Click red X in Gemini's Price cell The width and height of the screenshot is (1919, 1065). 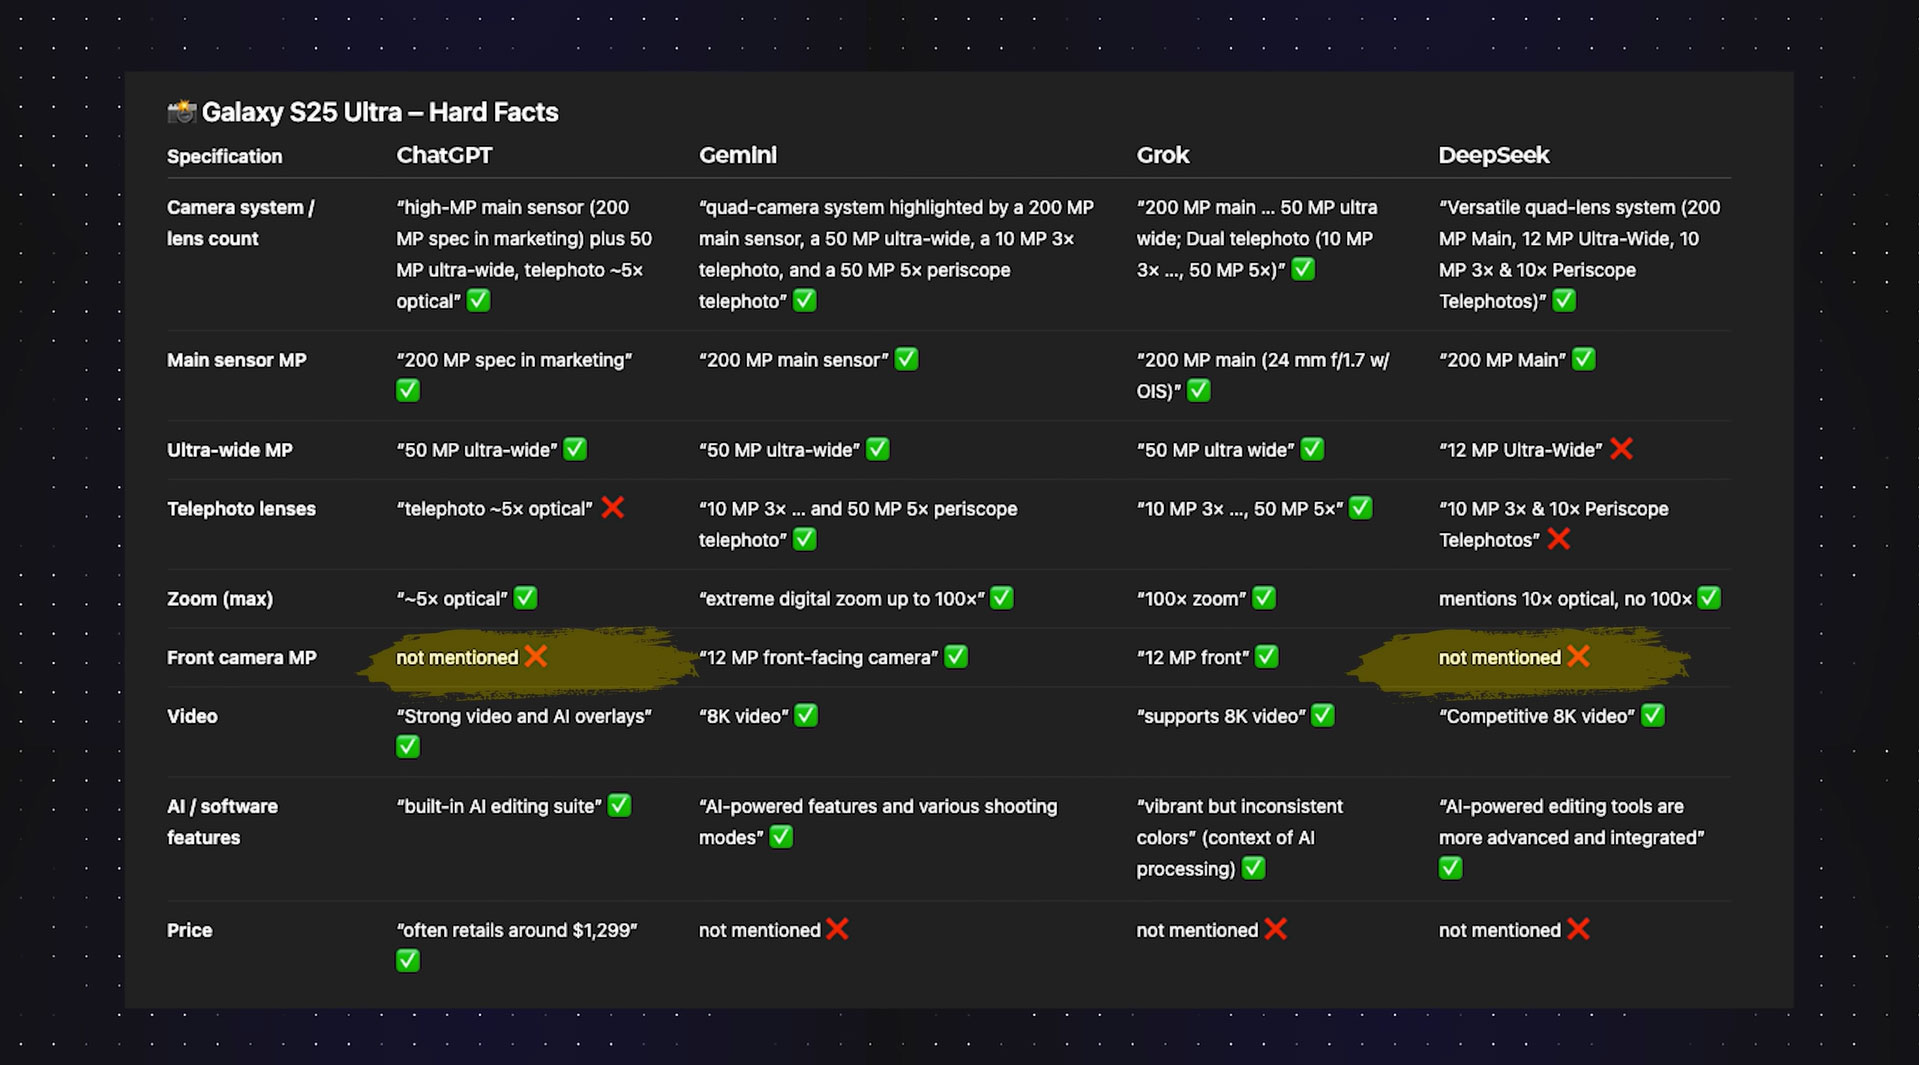coord(838,929)
